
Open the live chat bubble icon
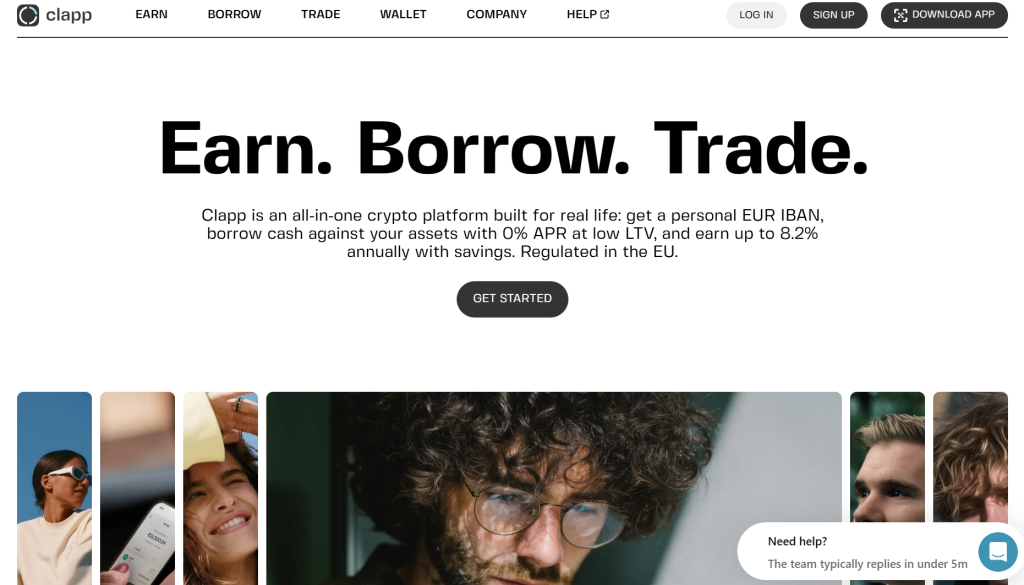[x=997, y=552]
